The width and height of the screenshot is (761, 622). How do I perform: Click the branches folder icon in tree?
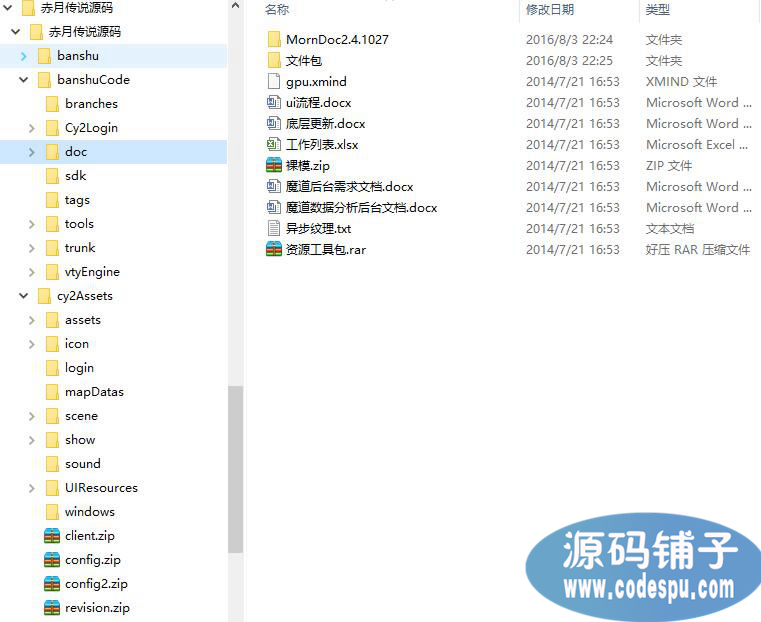(52, 104)
